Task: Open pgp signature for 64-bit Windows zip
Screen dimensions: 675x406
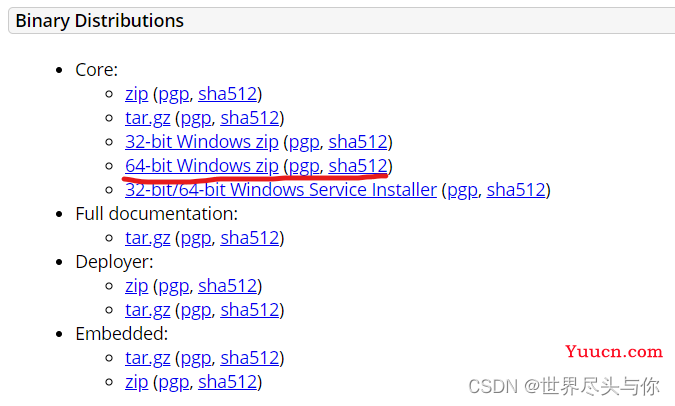Action: click(304, 167)
